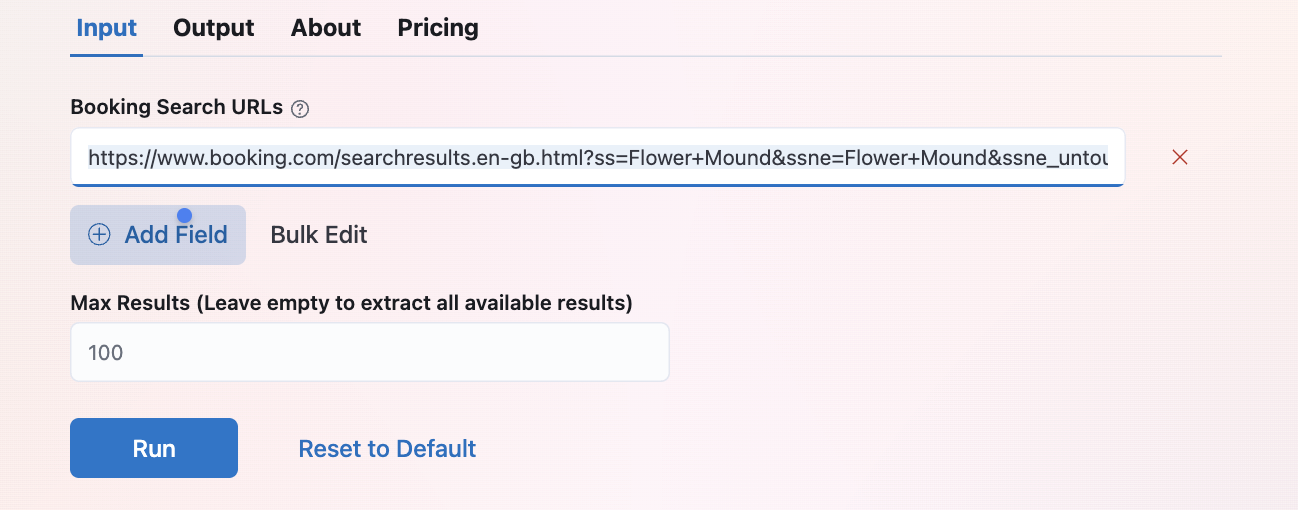Go to the About tab
This screenshot has width=1298, height=510.
pyautogui.click(x=326, y=28)
